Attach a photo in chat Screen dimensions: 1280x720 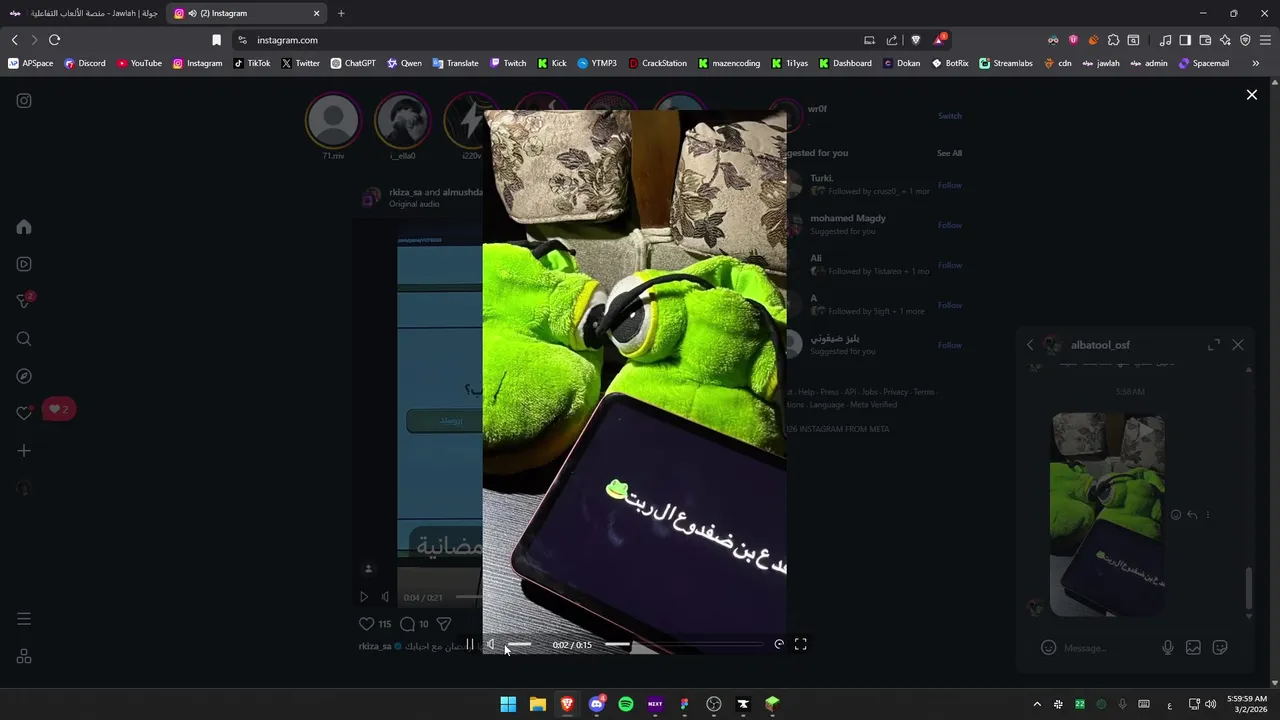pos(1193,648)
